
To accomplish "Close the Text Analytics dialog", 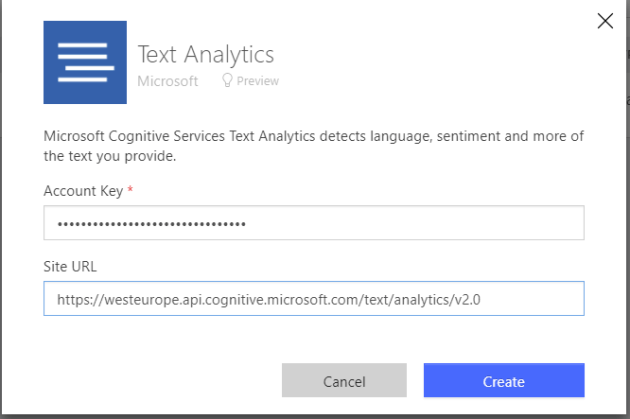I will click(x=605, y=21).
